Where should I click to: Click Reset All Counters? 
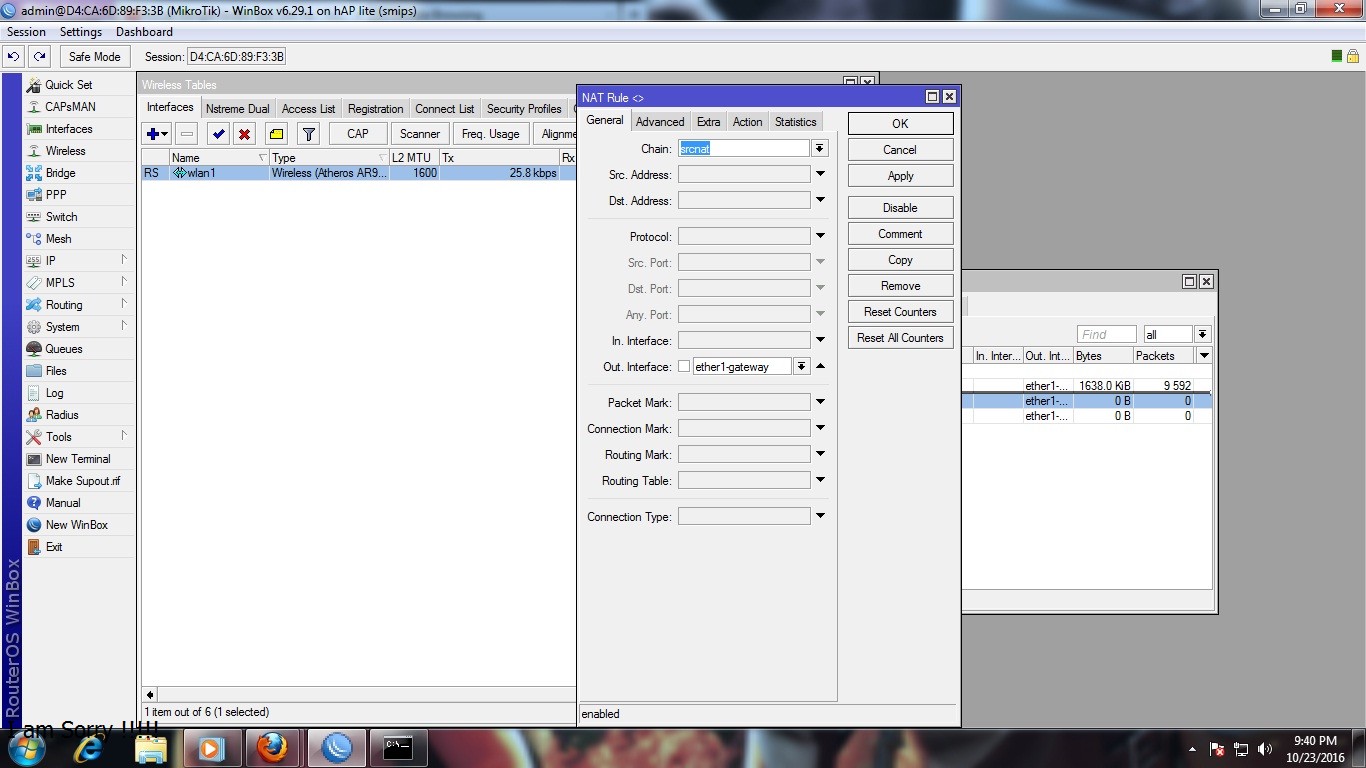tap(899, 337)
